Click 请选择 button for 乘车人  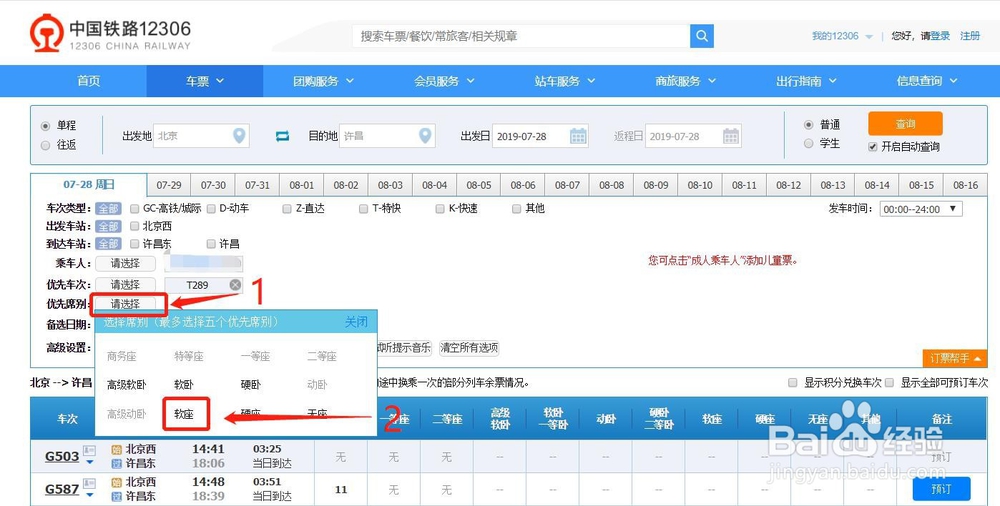pos(126,263)
